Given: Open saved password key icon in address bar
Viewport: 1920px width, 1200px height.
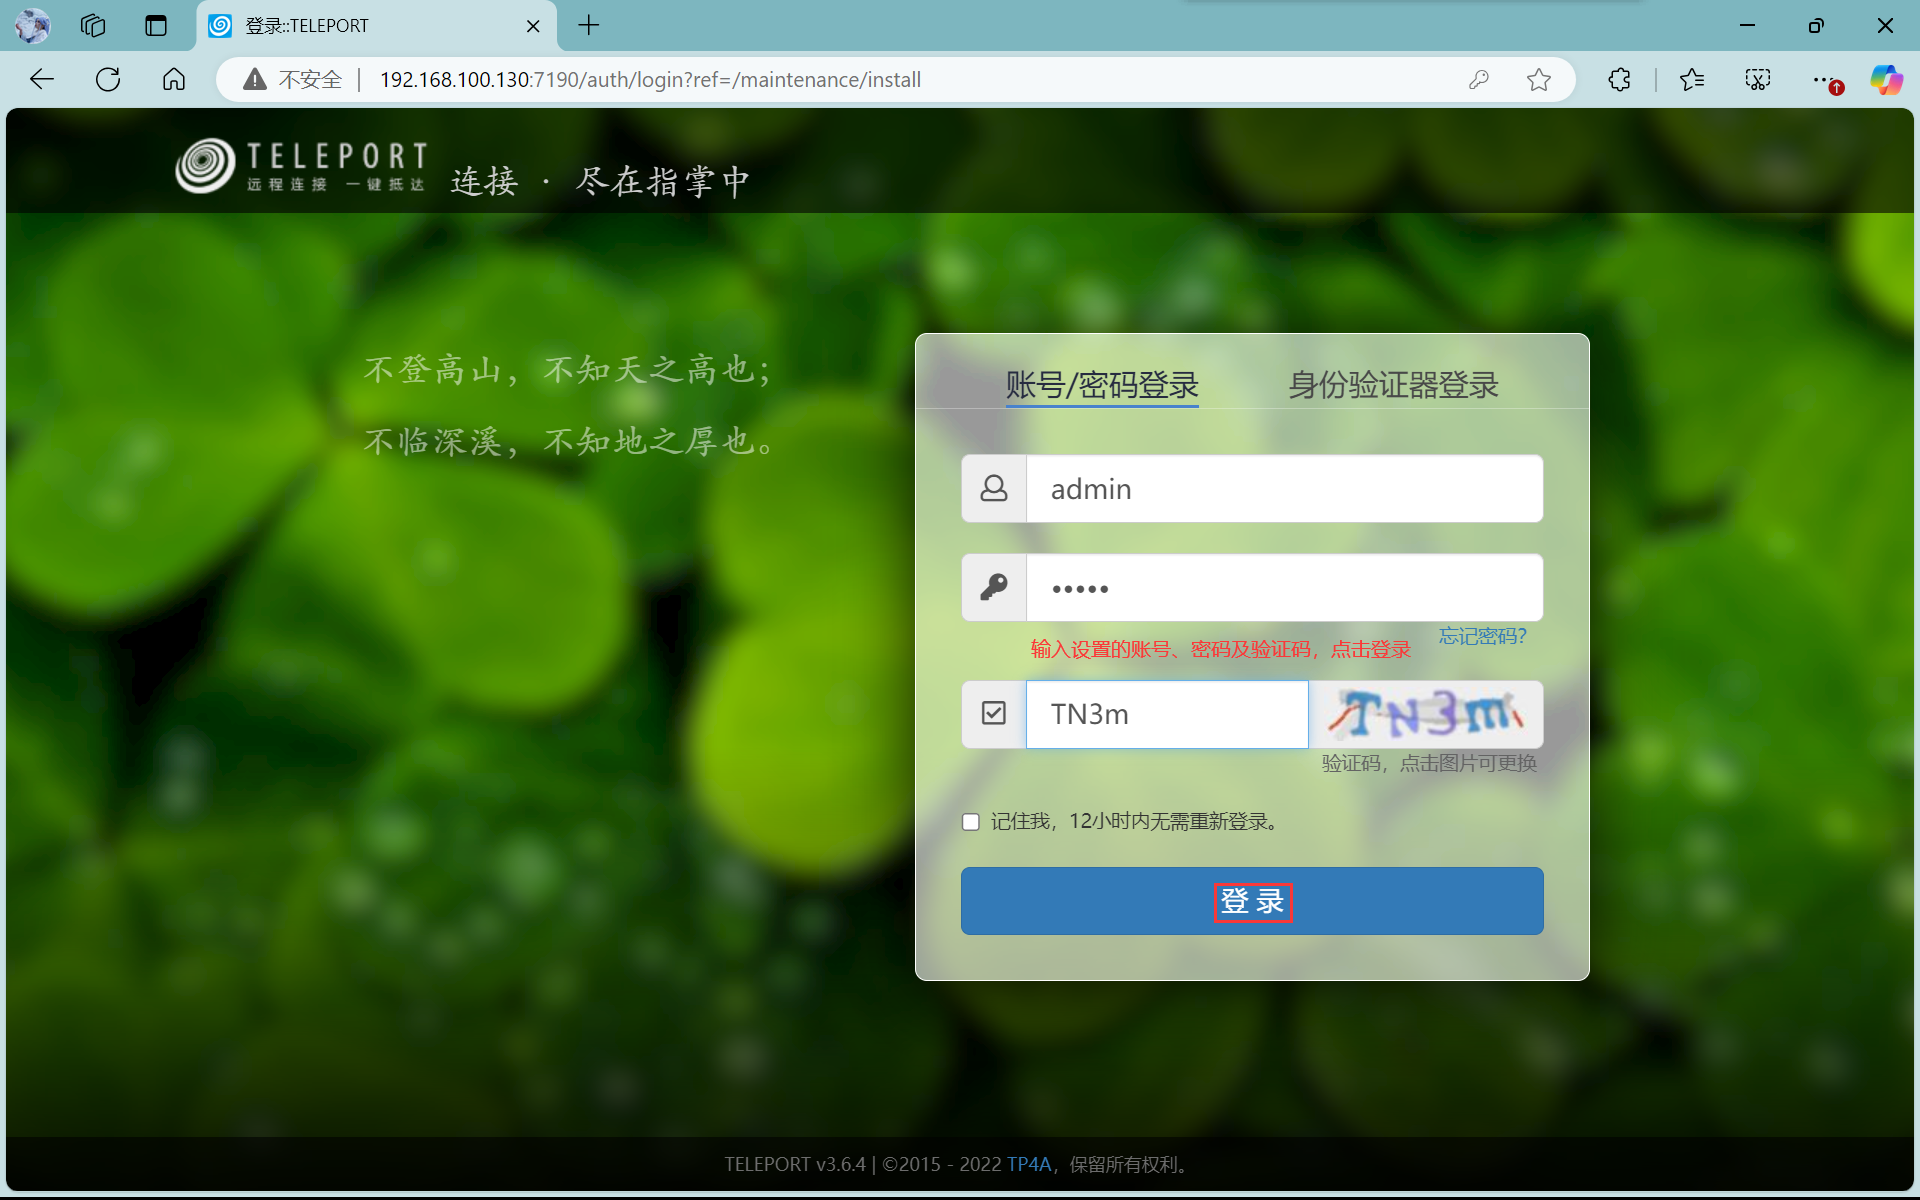Looking at the screenshot, I should click(1479, 80).
